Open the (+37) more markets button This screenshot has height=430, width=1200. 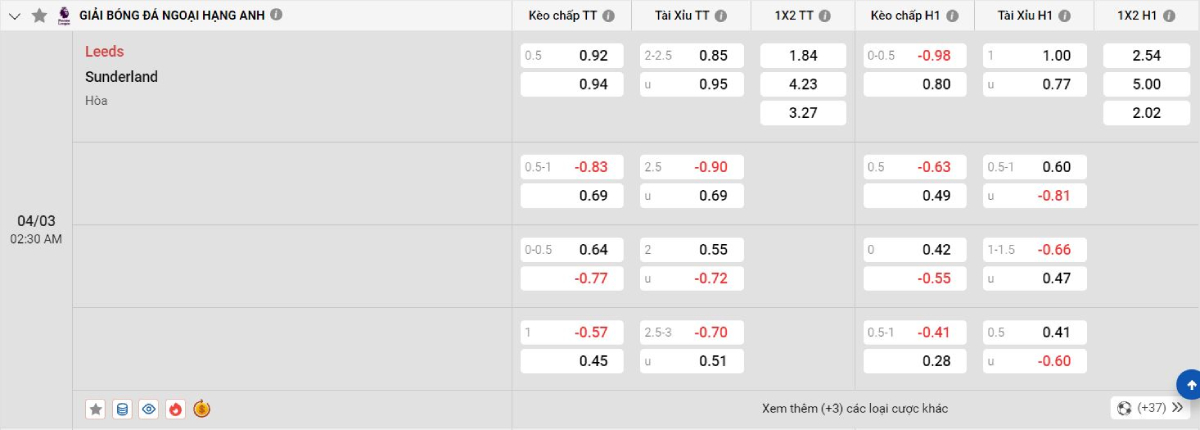click(1151, 408)
